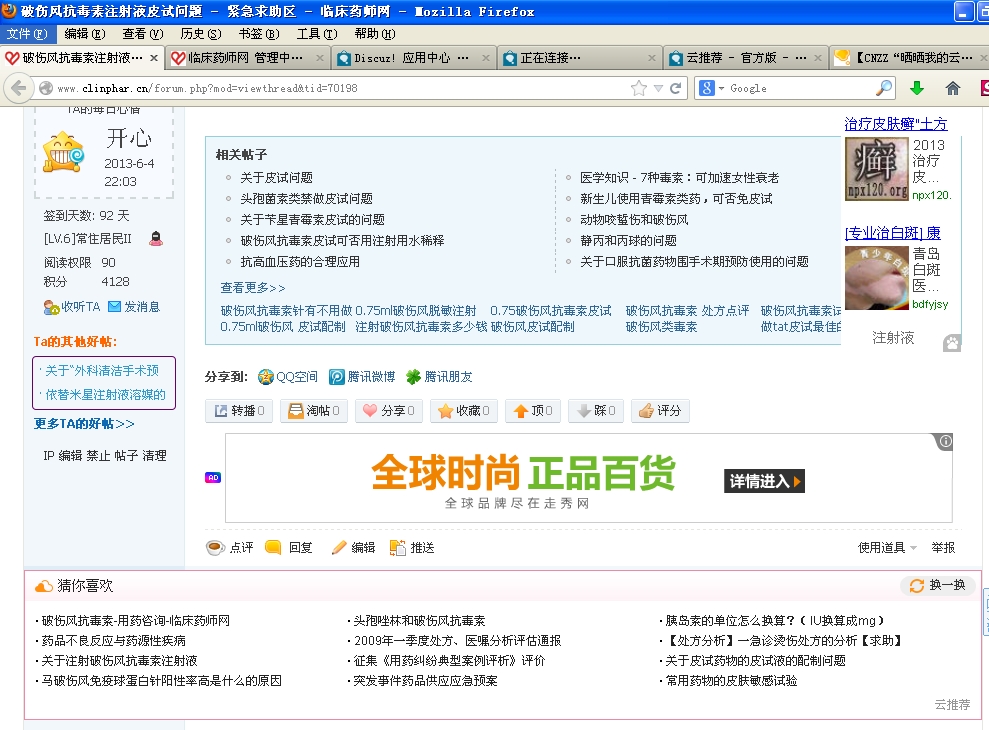This screenshot has height=730, width=989.
Task: Click the 开心 mood emoticon avatar
Action: (63, 152)
